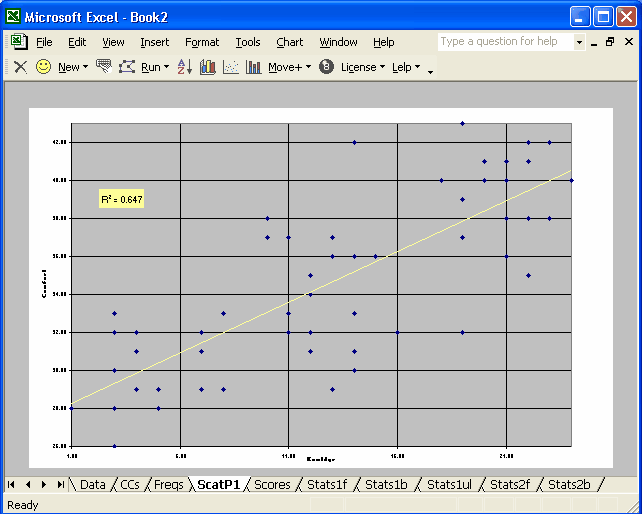Close the workbook with menu bar X
Screen dimensions: 642x514
pyautogui.click(x=629, y=42)
